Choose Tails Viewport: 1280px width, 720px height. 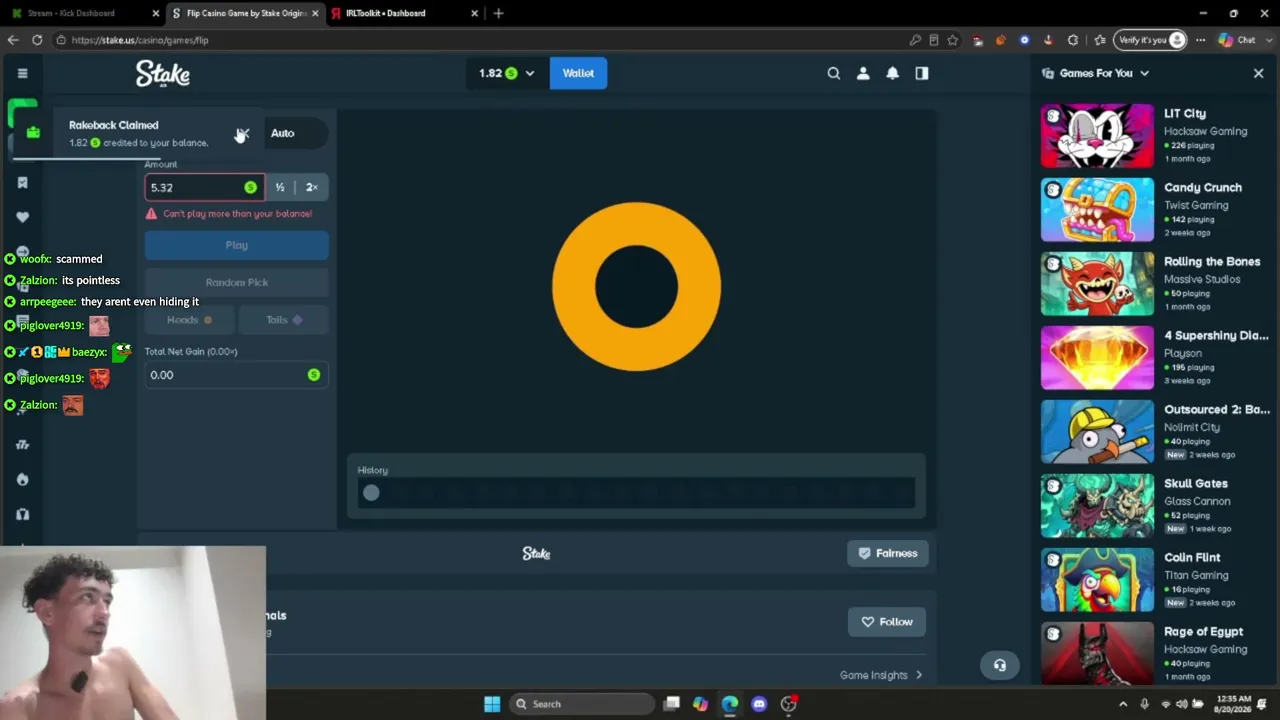coord(284,320)
